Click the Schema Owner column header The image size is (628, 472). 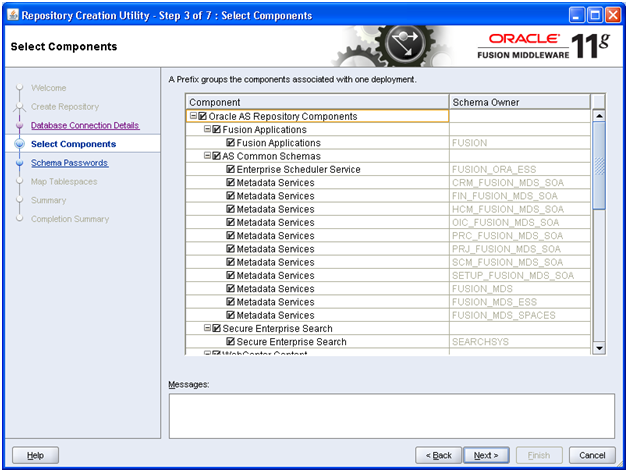click(x=520, y=102)
